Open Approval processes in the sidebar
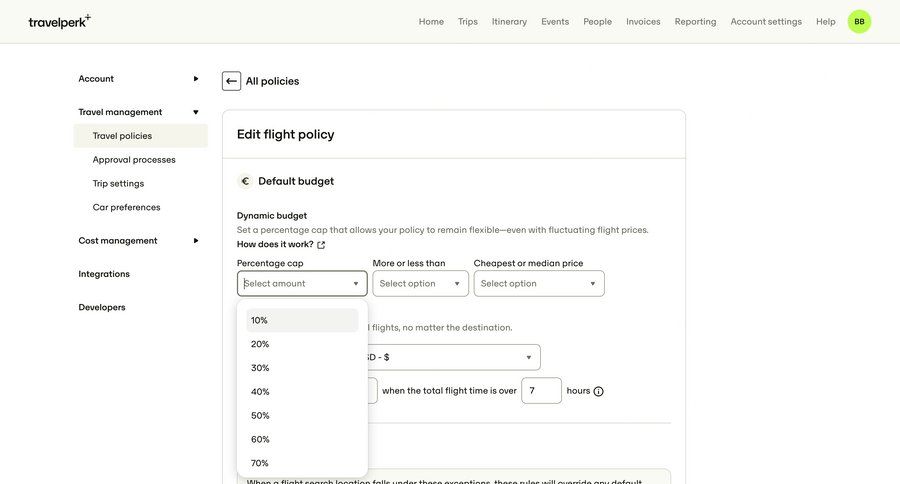The image size is (900, 484). tap(134, 160)
